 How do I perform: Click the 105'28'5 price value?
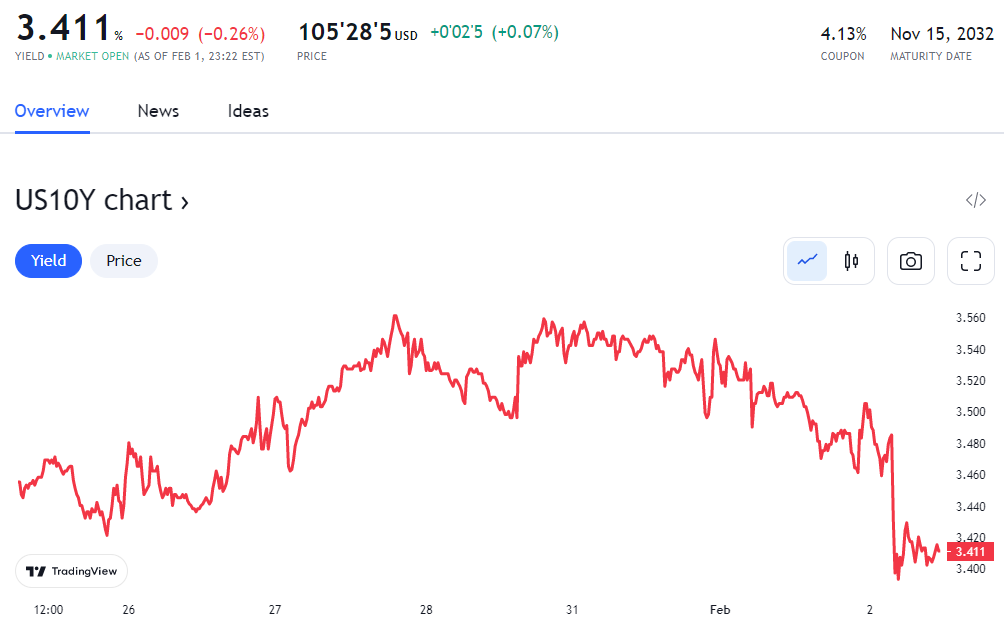coord(344,32)
